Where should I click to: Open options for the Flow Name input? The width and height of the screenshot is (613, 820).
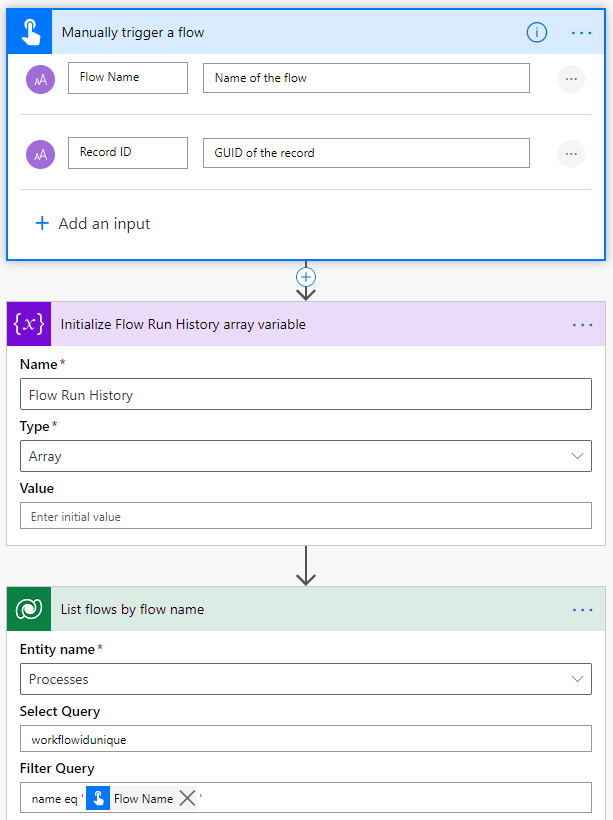tap(570, 78)
